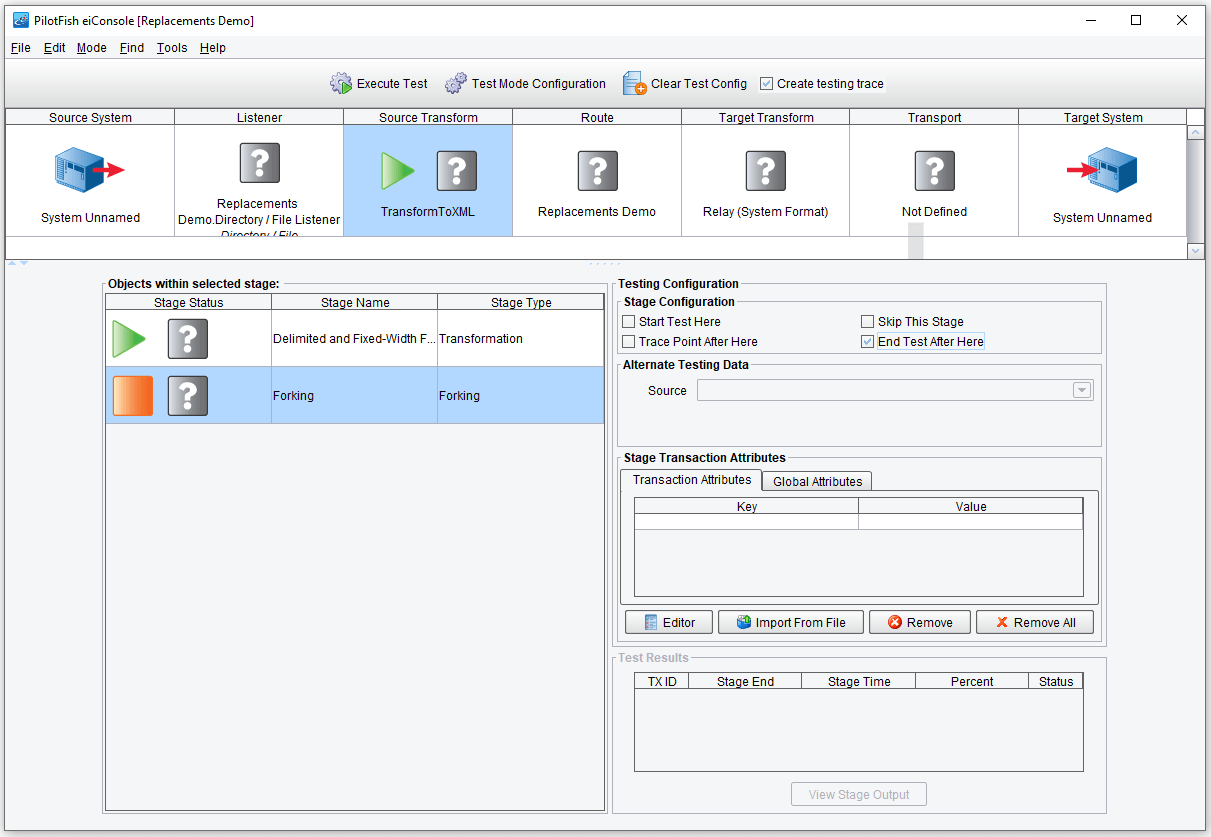Open the Alternate Testing Data Source dropdown
Image resolution: width=1211 pixels, height=837 pixels.
point(1081,391)
